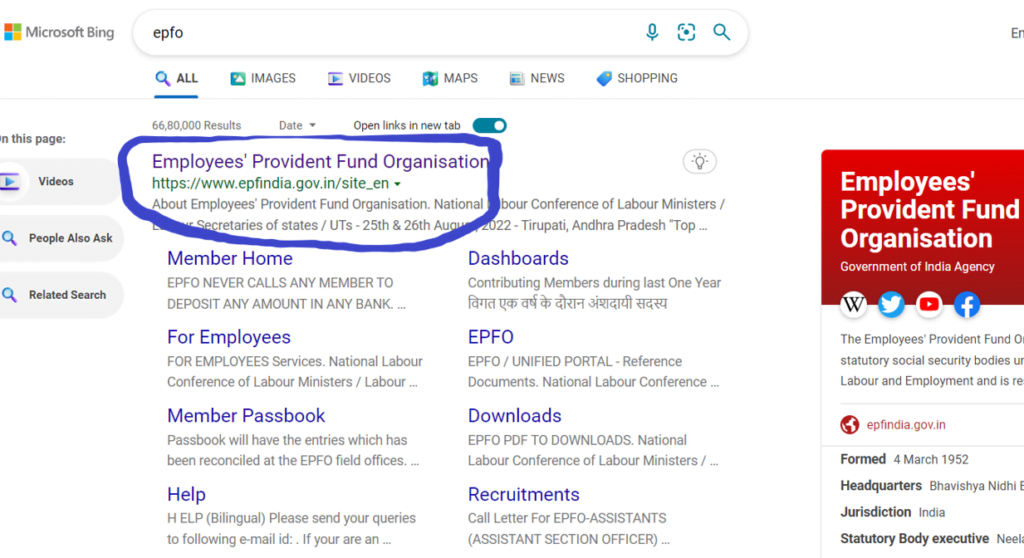Screen dimensions: 1024x558
Task: Switch to the IMAGES tab
Action: [263, 78]
